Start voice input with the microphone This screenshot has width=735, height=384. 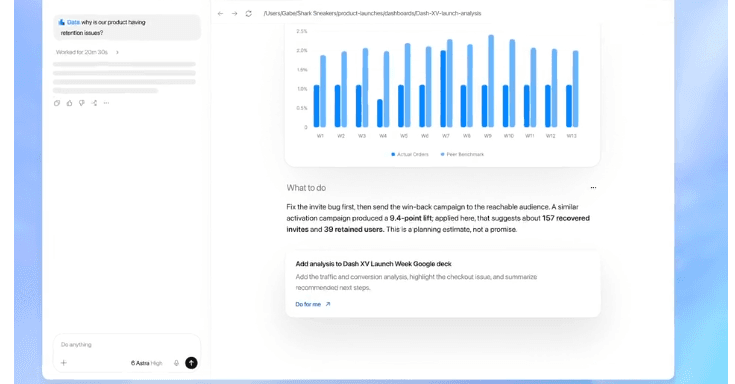[176, 363]
